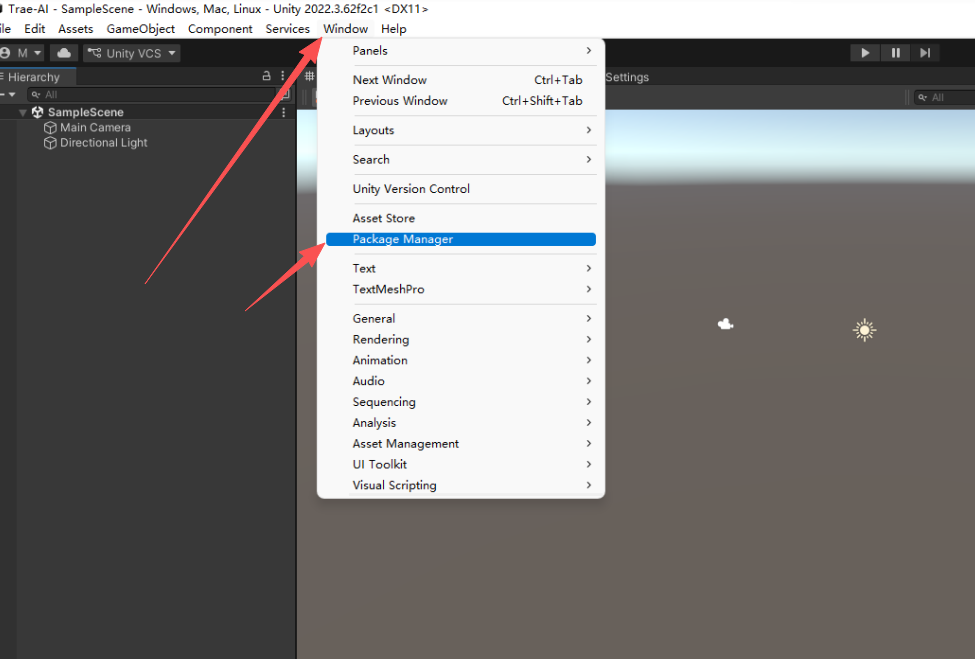Expand the Visual Scripting submenu
Screen dimensions: 975x659
point(461,486)
